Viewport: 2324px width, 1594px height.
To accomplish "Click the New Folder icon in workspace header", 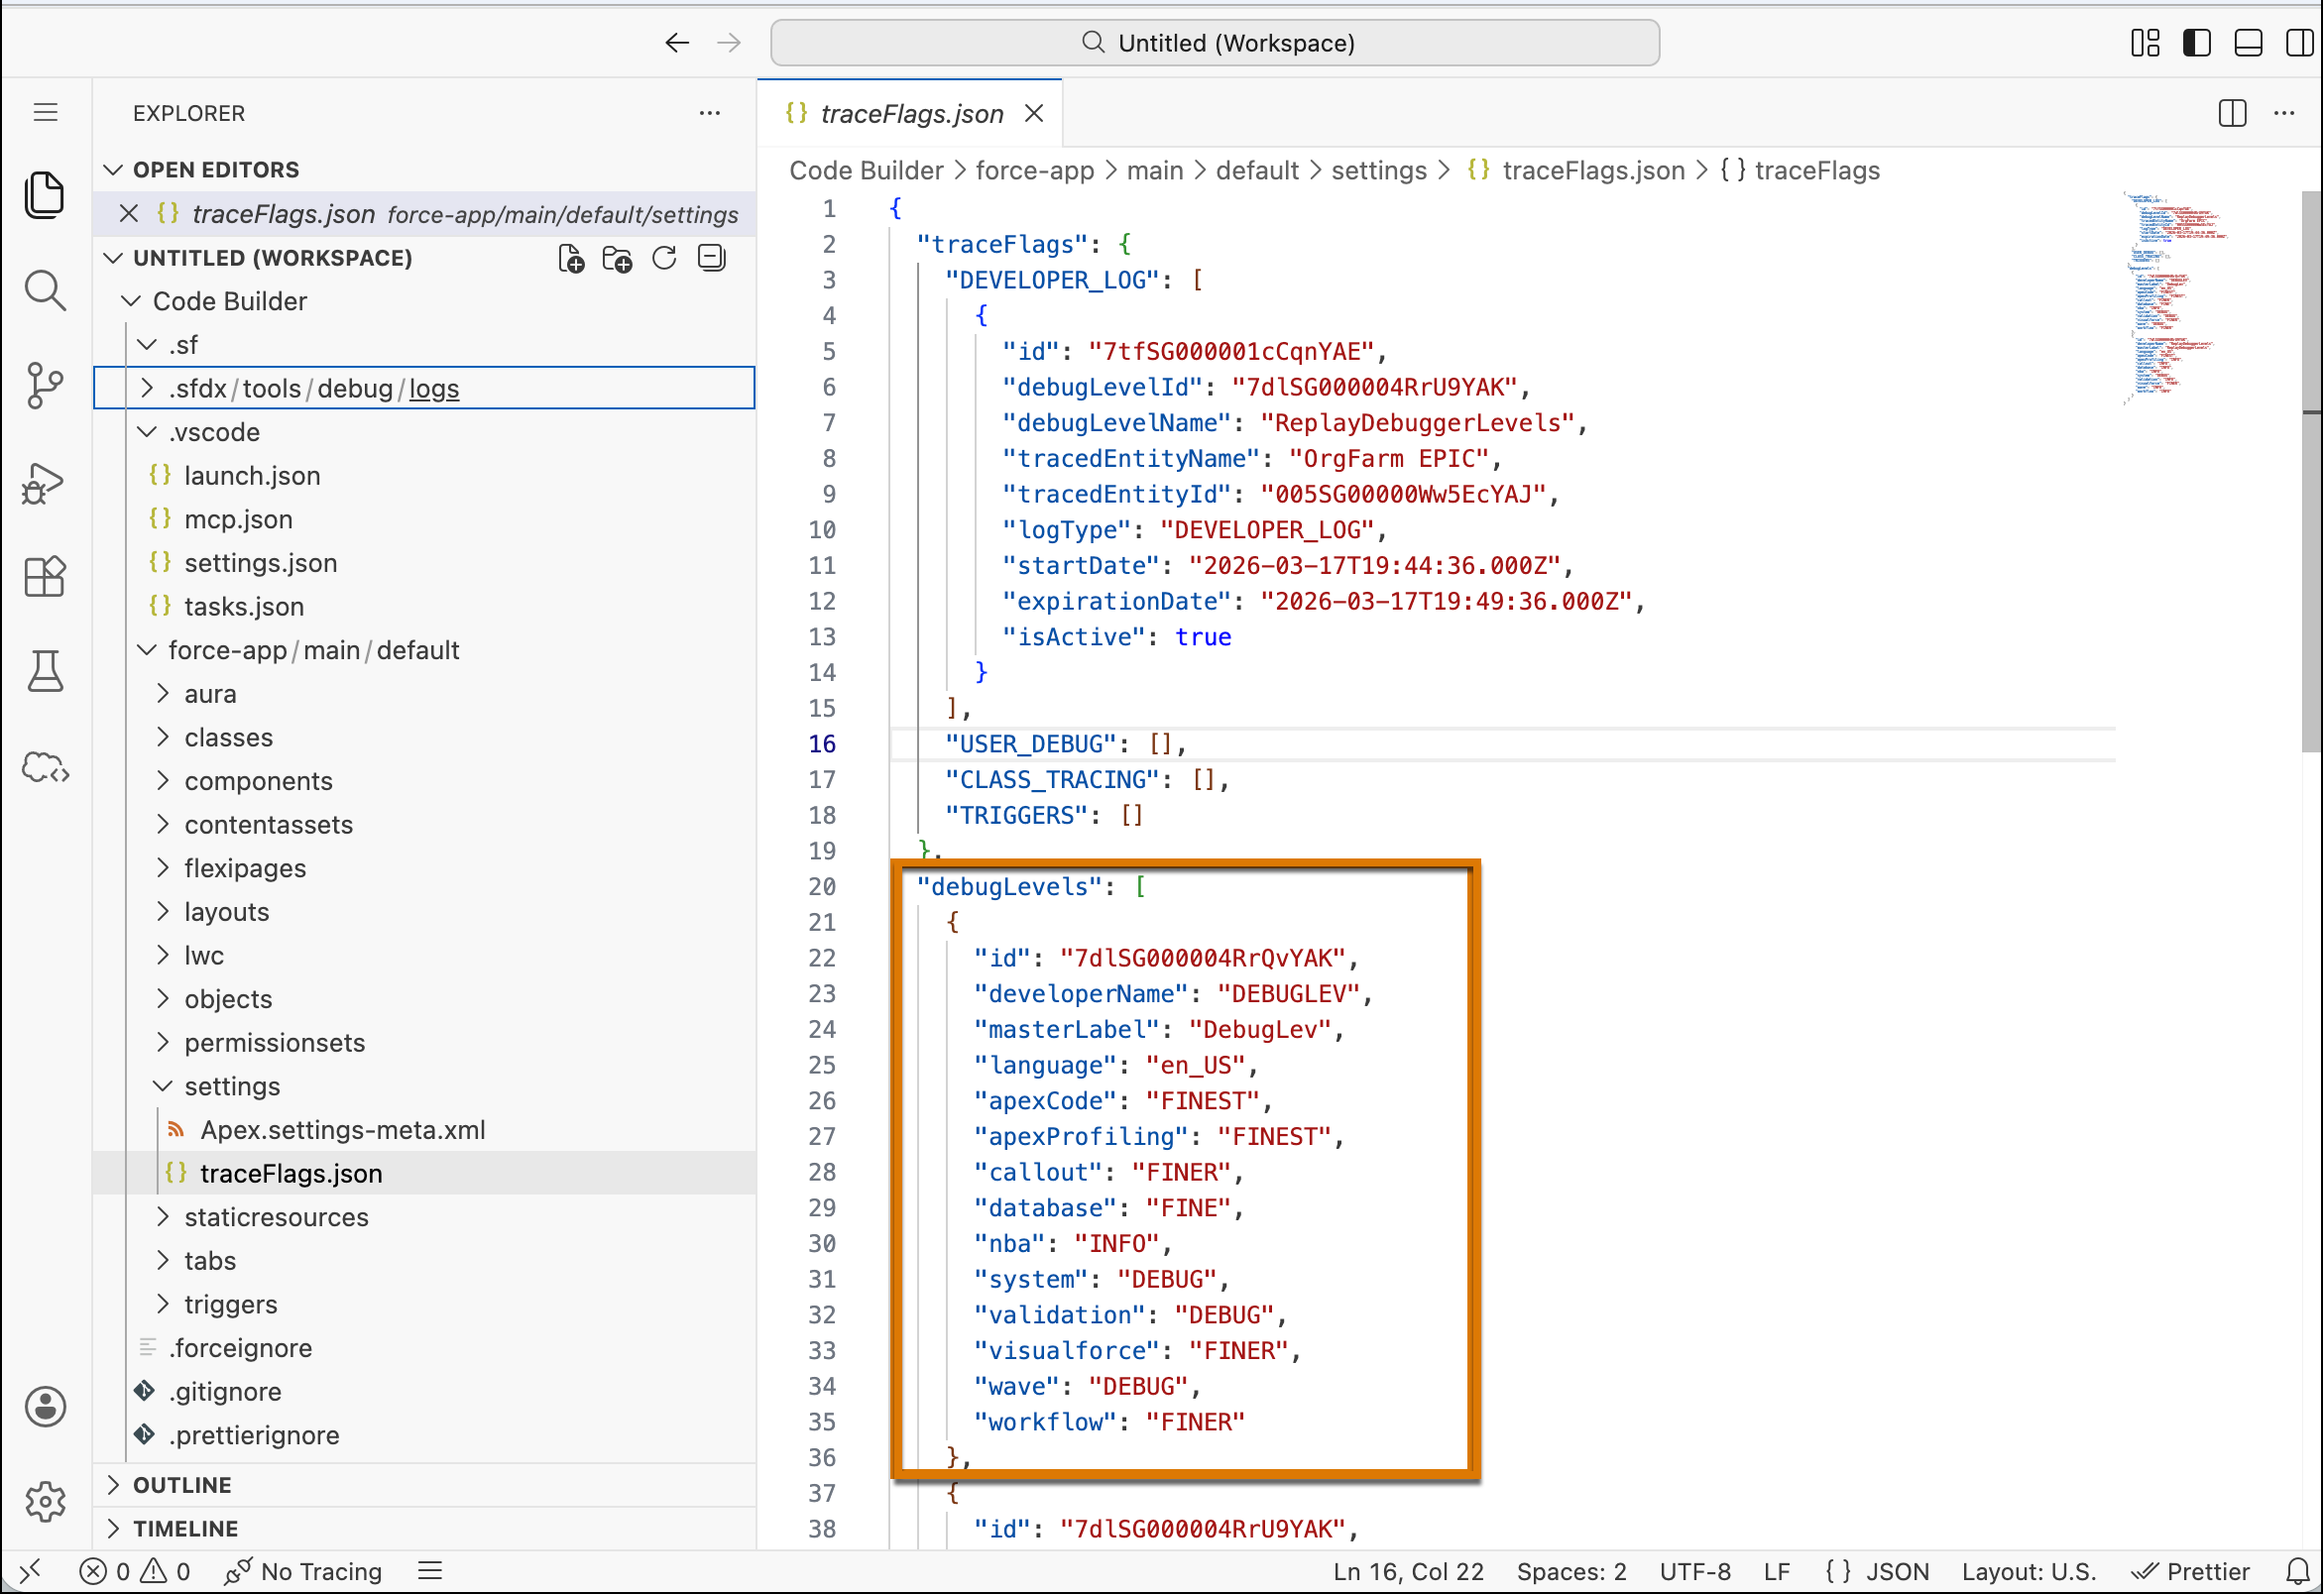I will [618, 259].
